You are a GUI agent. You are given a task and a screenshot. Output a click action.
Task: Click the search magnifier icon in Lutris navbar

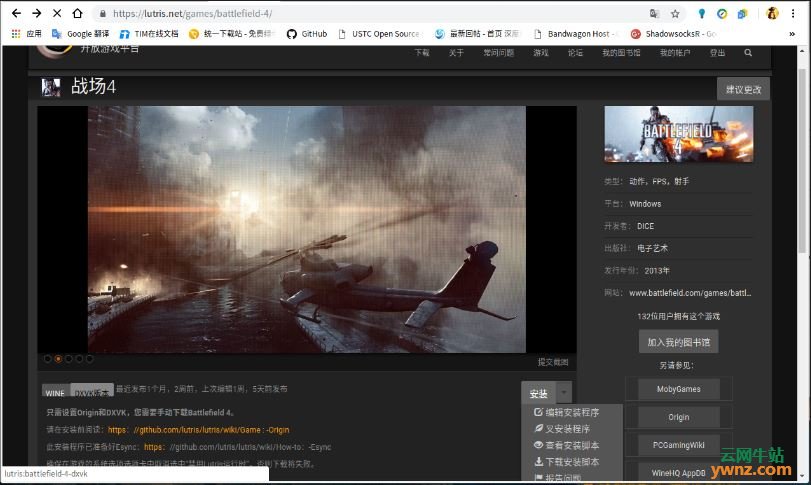pyautogui.click(x=748, y=52)
